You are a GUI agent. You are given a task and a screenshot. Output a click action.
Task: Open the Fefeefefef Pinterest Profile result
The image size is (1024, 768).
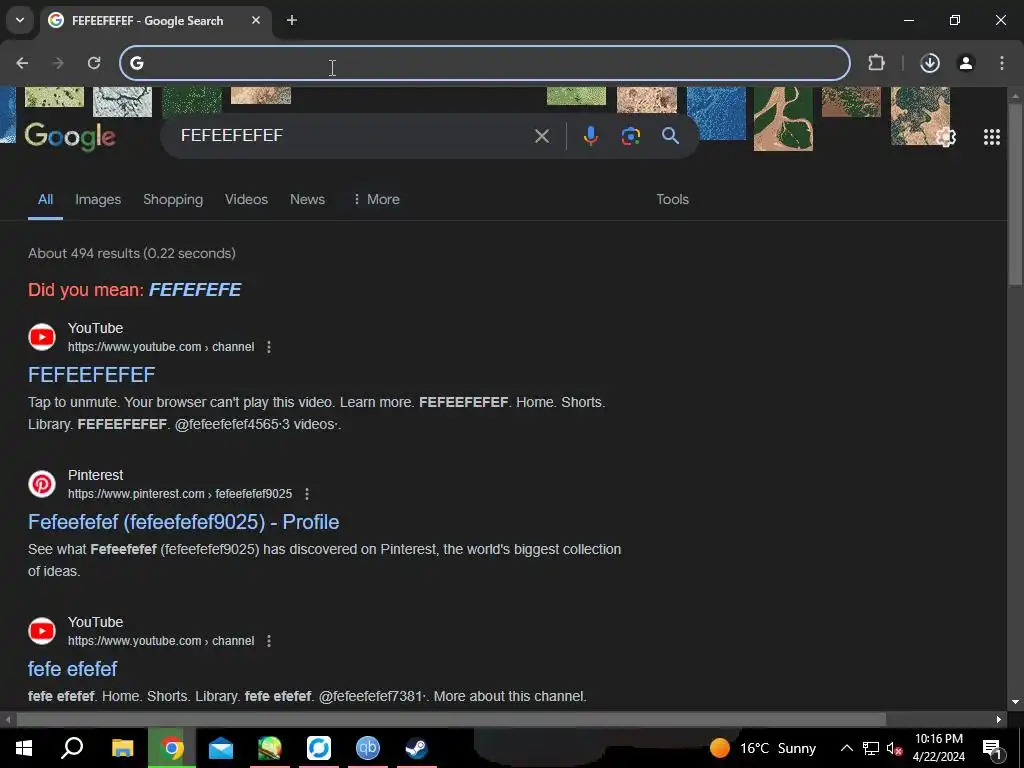coord(184,522)
